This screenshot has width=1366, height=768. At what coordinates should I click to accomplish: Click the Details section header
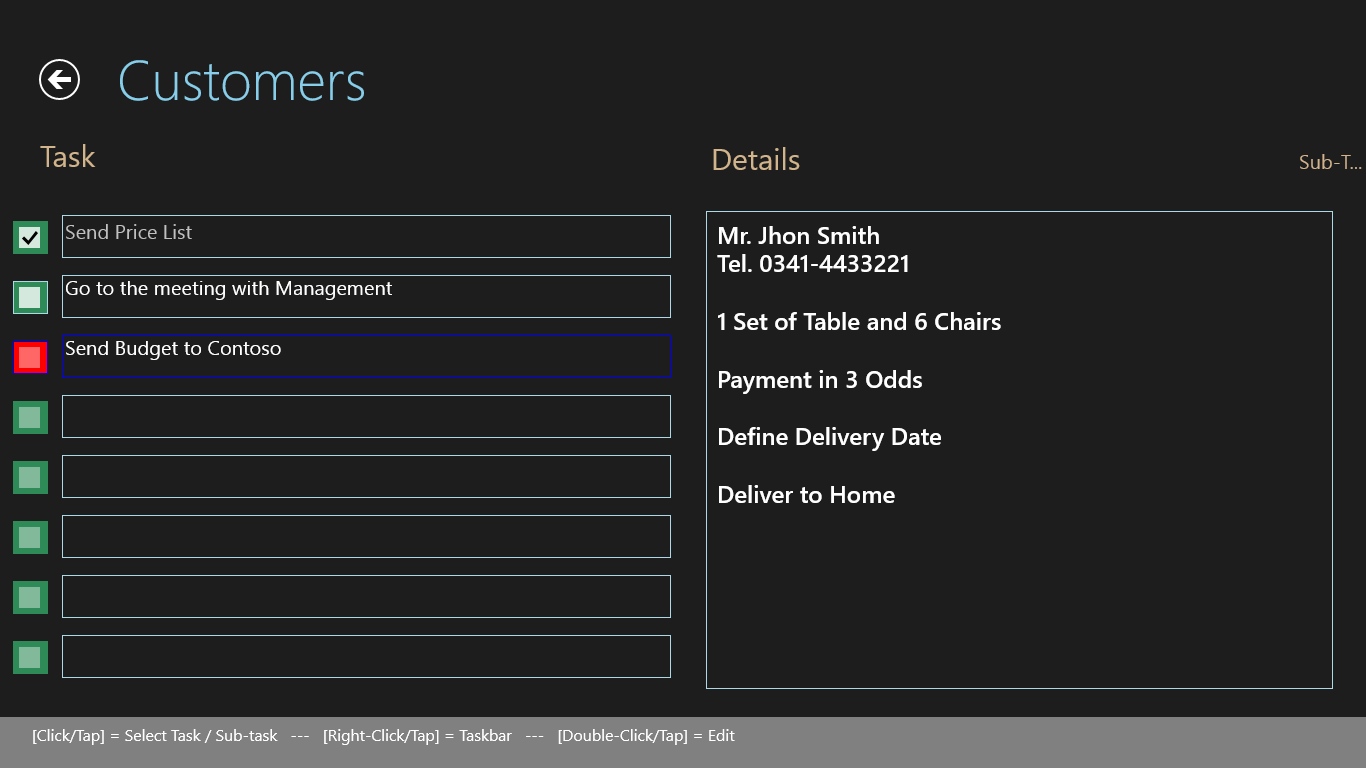755,160
